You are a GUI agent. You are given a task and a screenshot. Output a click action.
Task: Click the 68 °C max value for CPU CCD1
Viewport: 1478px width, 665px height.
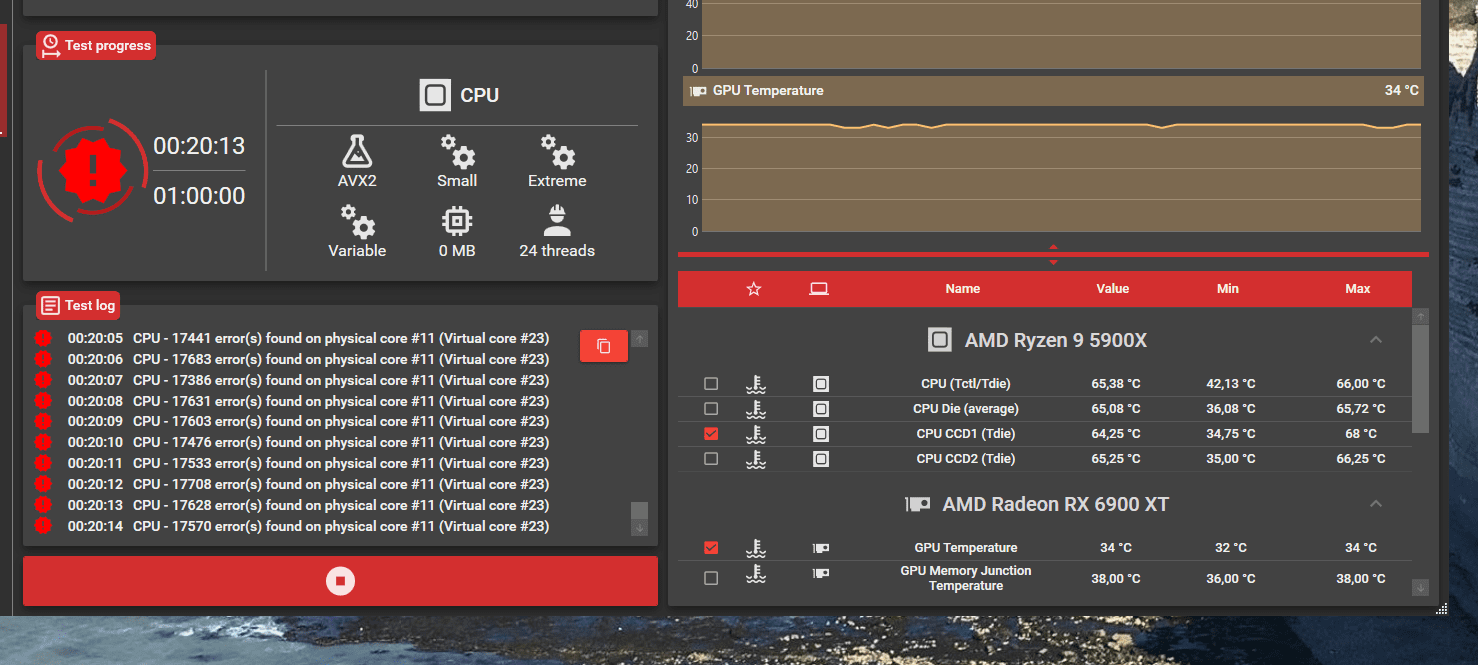[x=1361, y=434]
